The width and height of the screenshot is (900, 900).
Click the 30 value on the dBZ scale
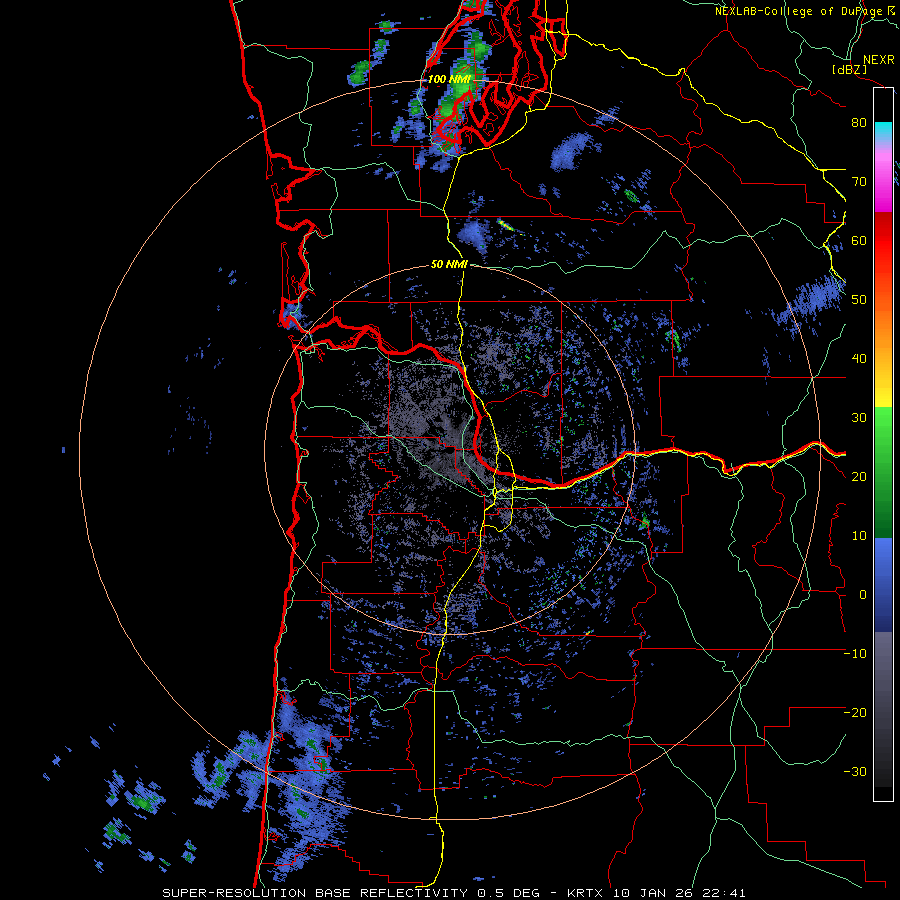859,418
